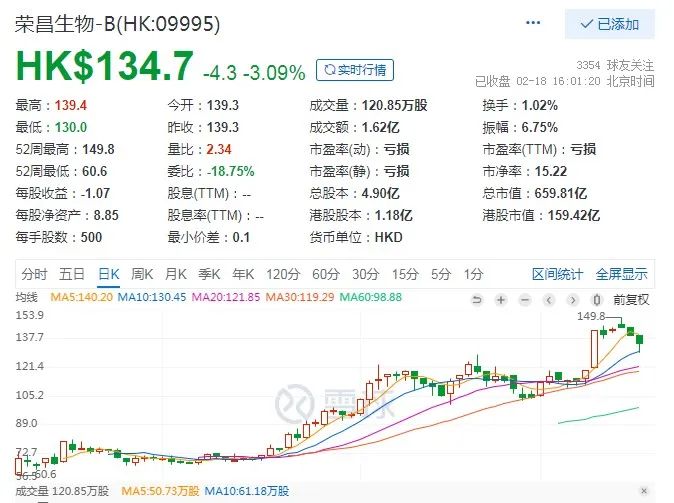674x503 pixels.
Task: Click the 149.8 high marker on chart
Action: pyautogui.click(x=591, y=316)
